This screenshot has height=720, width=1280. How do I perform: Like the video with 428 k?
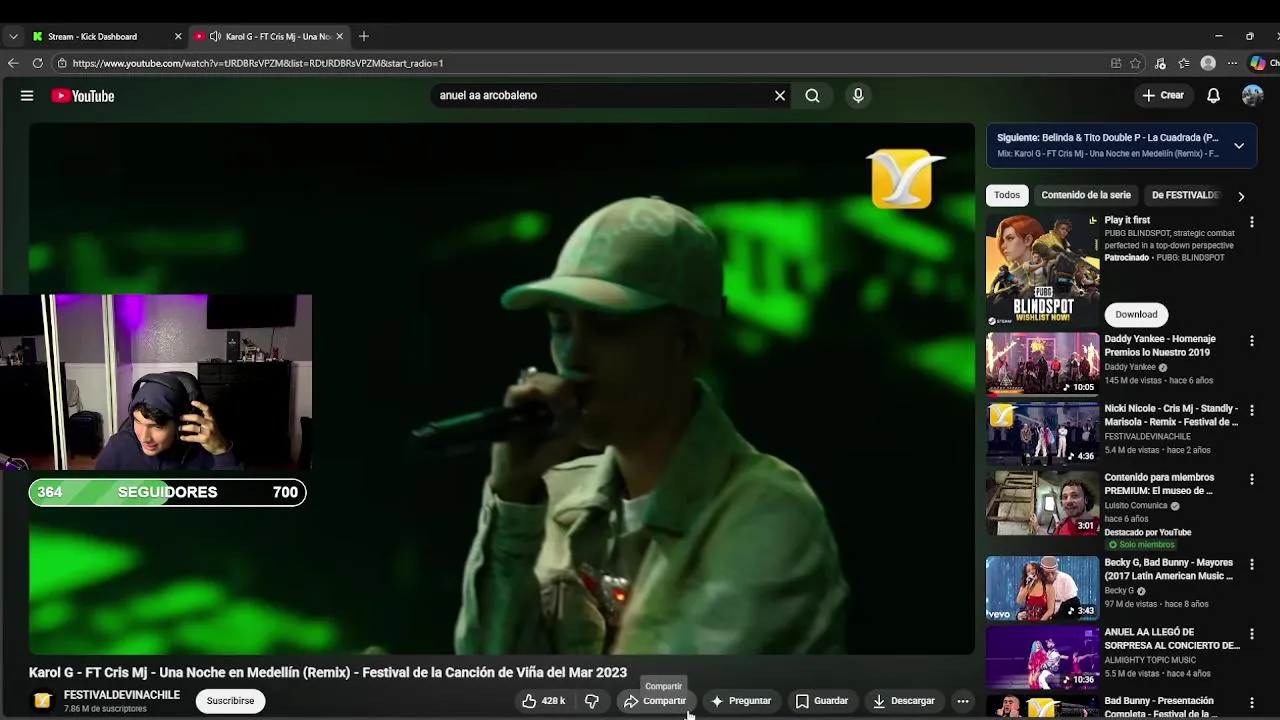click(543, 701)
